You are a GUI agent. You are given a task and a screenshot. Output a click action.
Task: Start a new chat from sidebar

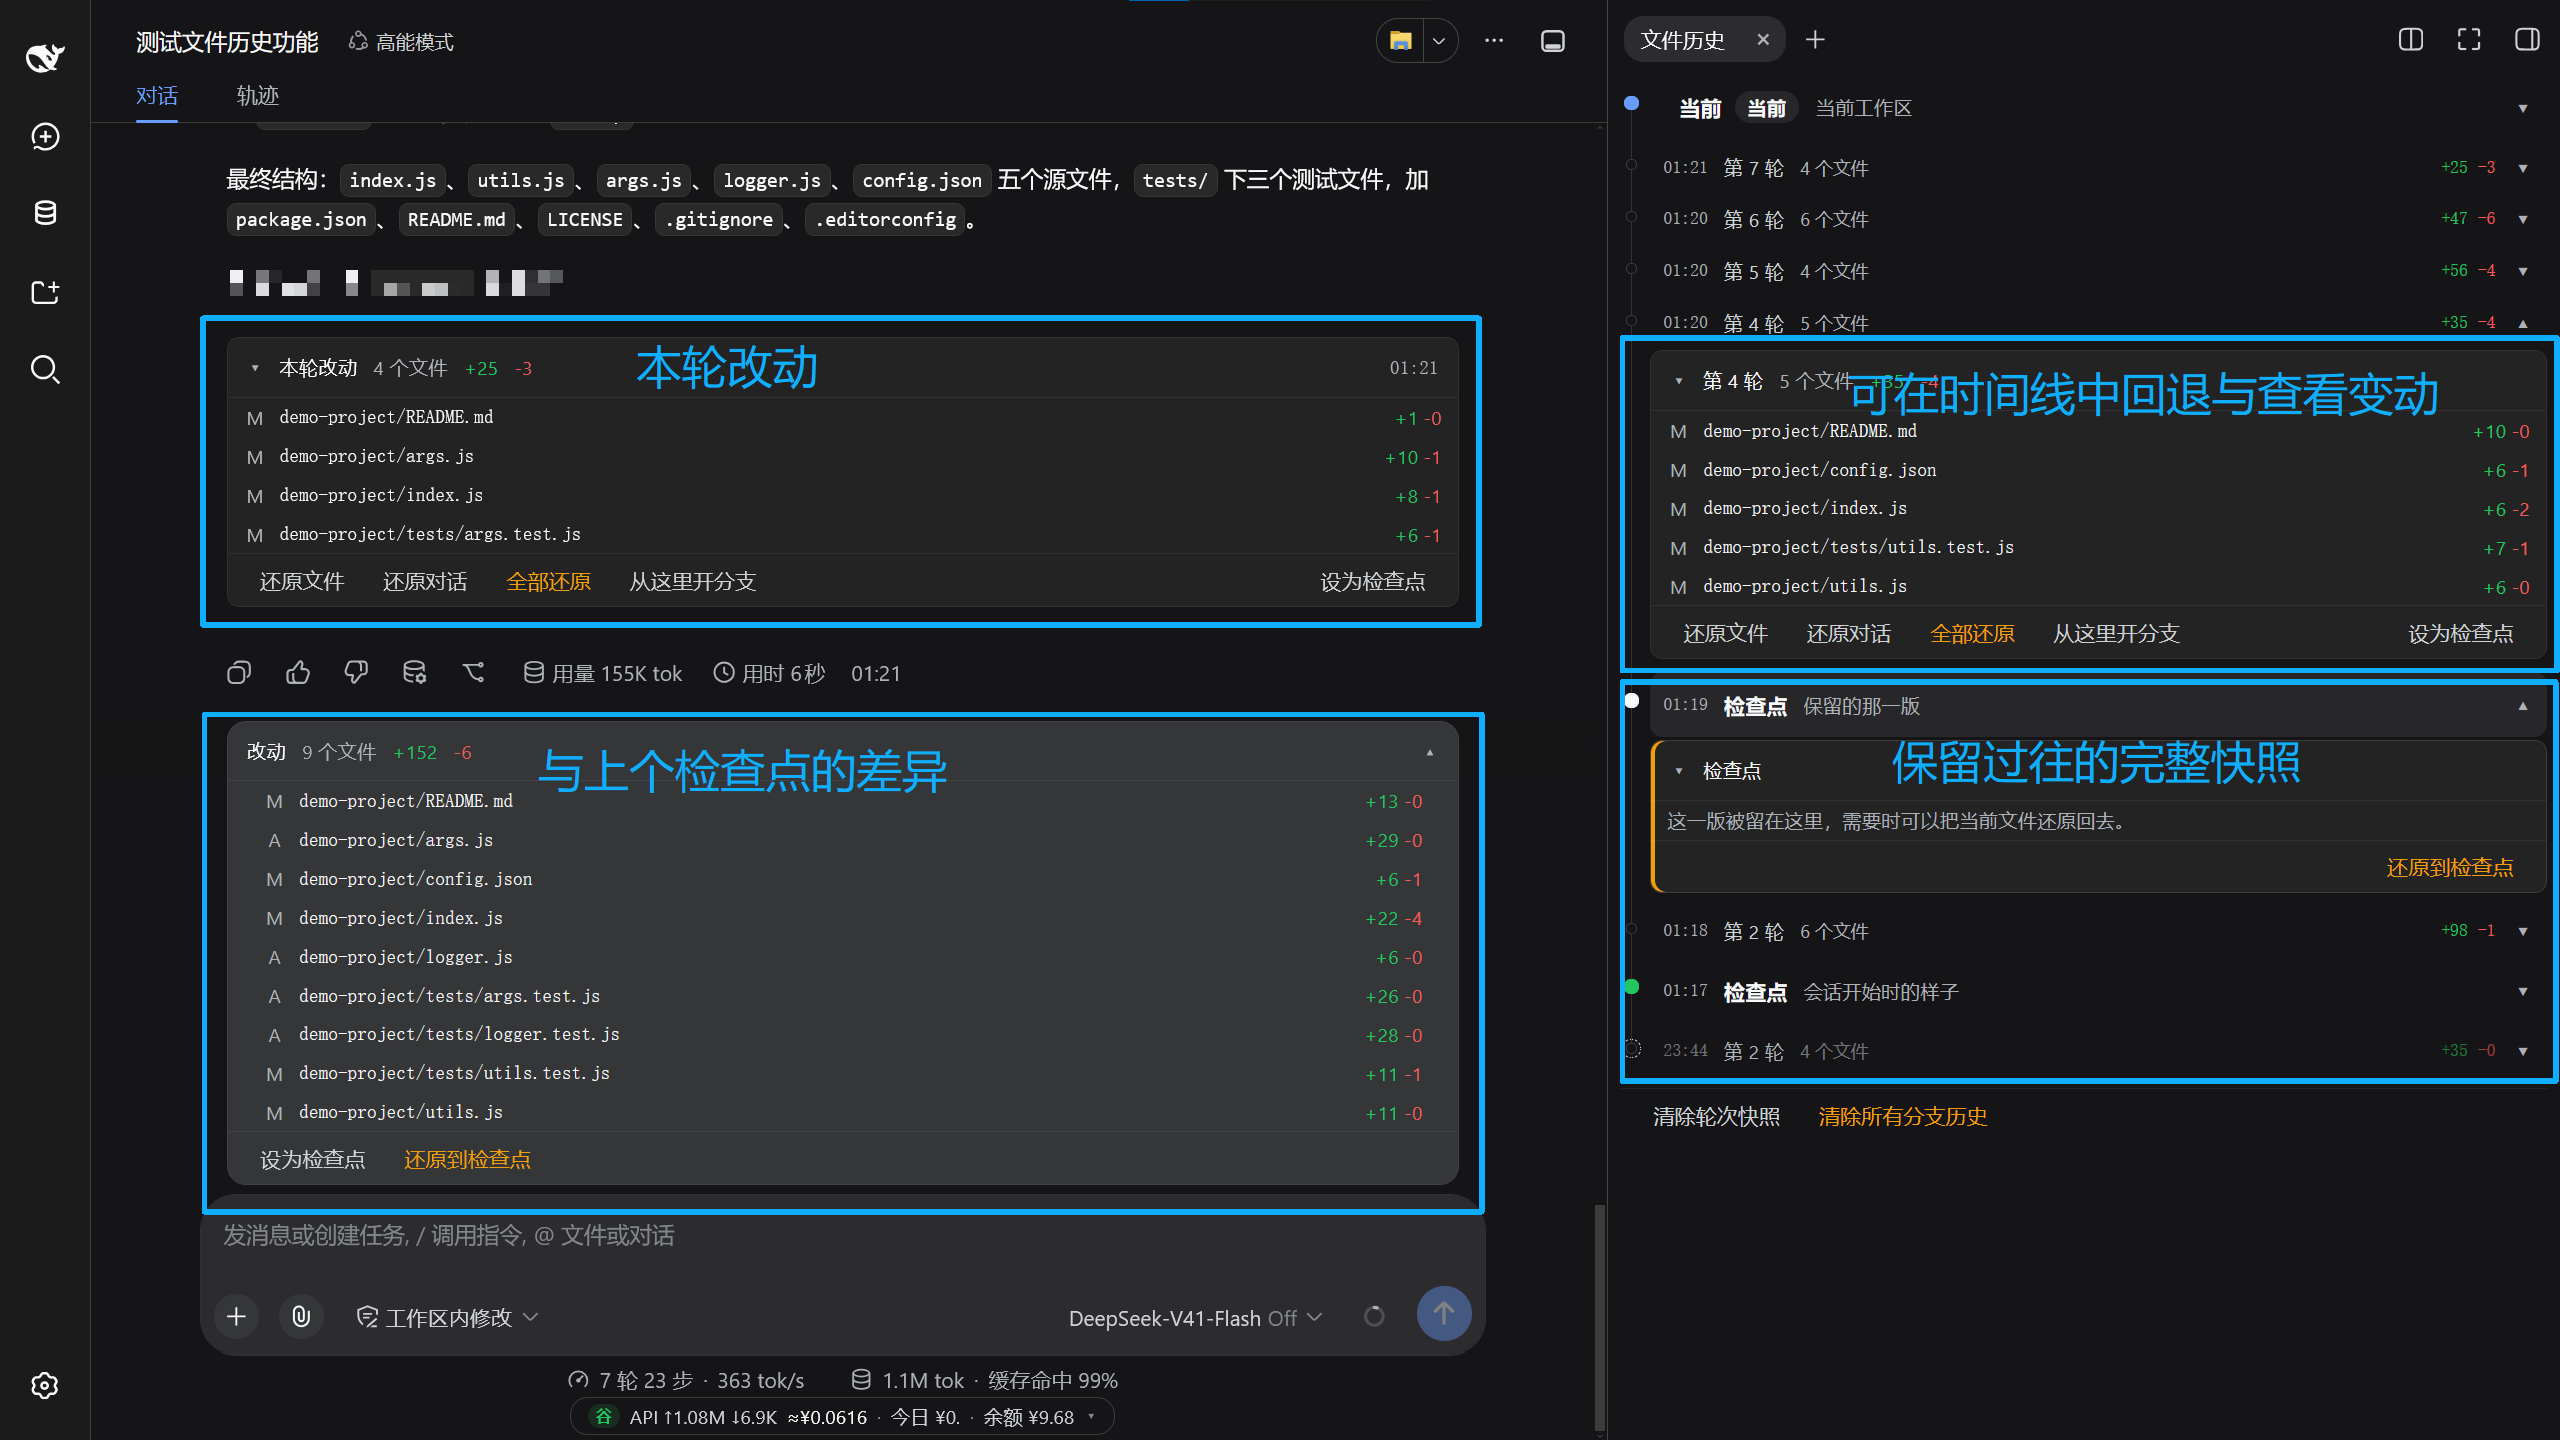coord(45,136)
